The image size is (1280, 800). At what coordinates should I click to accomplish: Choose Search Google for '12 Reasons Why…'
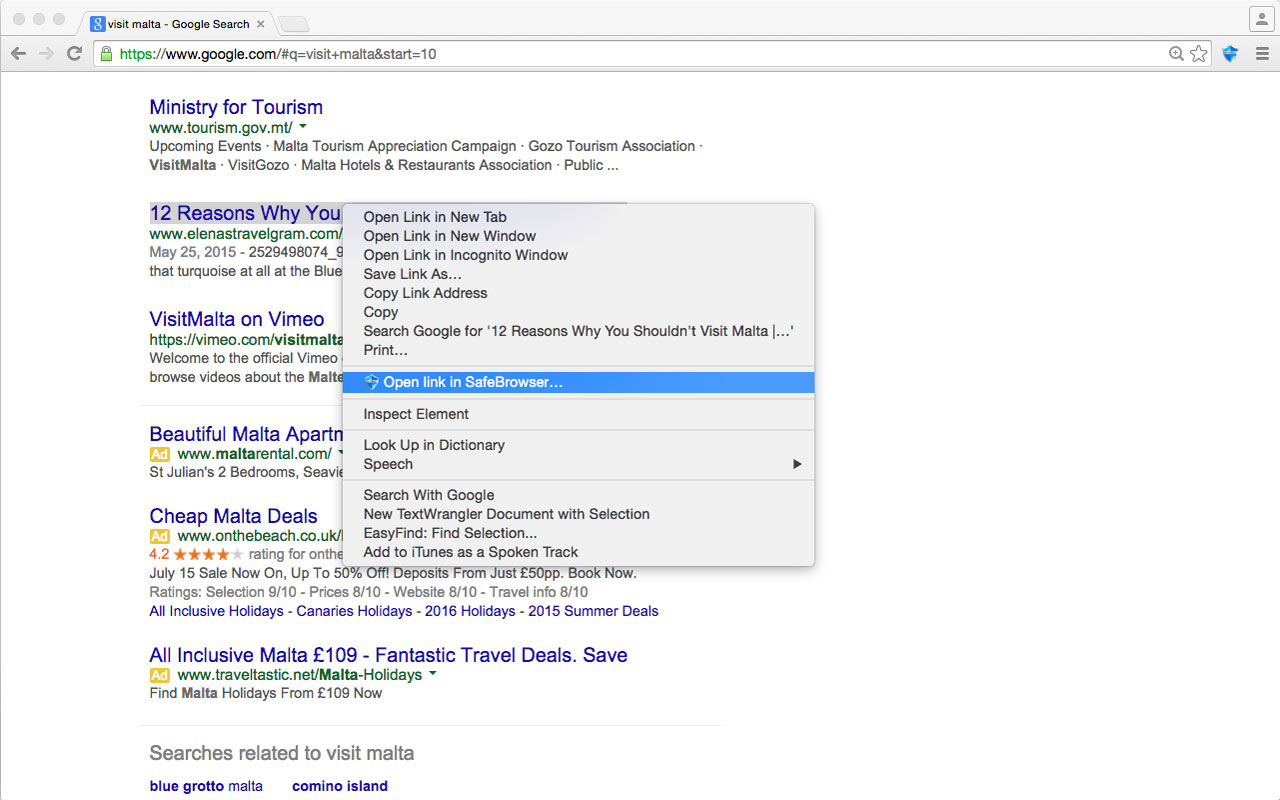coord(578,331)
